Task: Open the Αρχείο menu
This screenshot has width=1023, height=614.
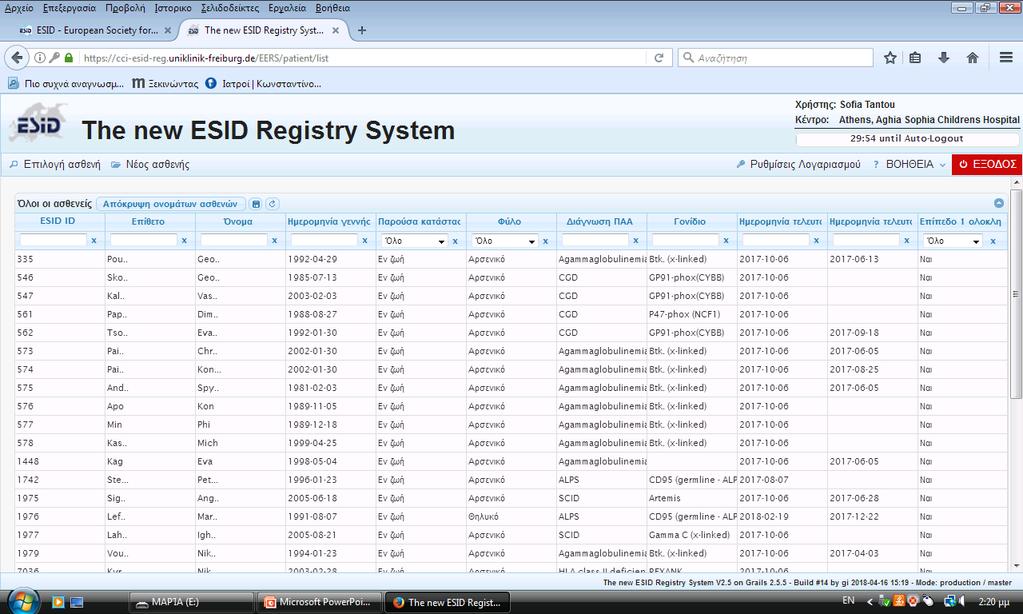Action: tap(18, 8)
